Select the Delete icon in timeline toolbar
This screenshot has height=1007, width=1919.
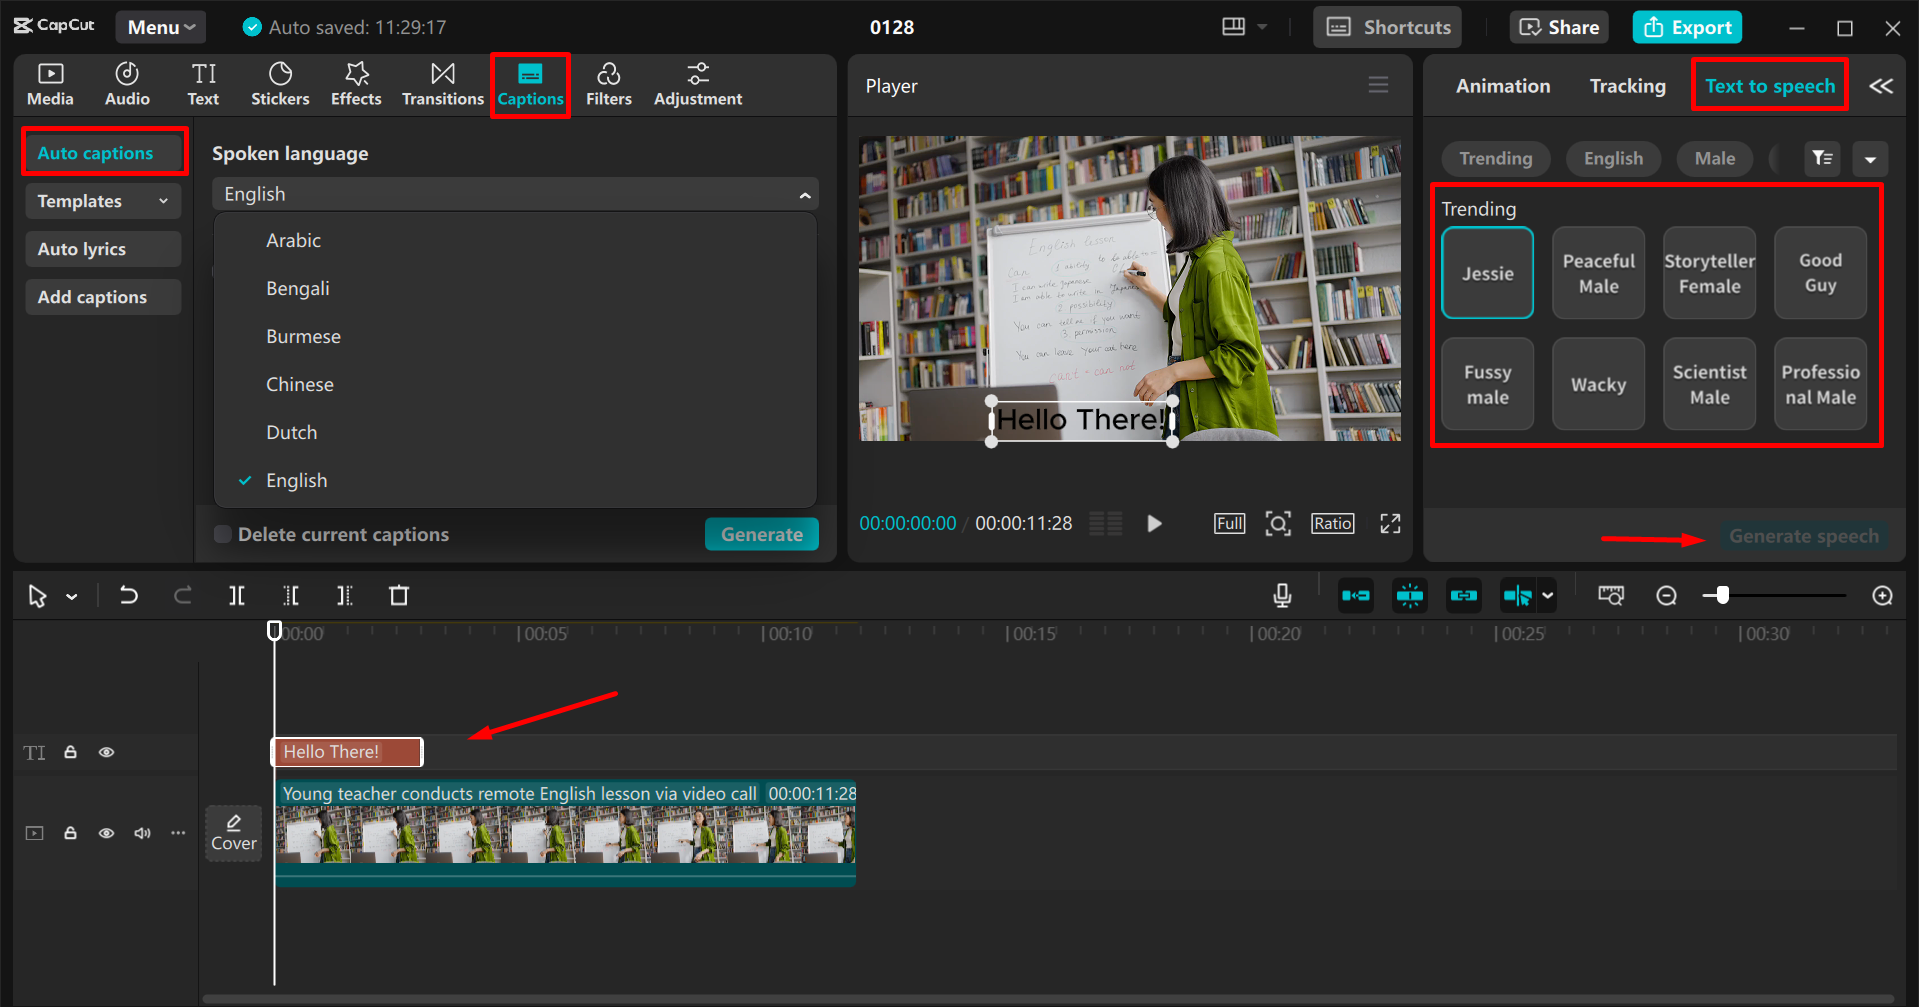click(x=399, y=595)
